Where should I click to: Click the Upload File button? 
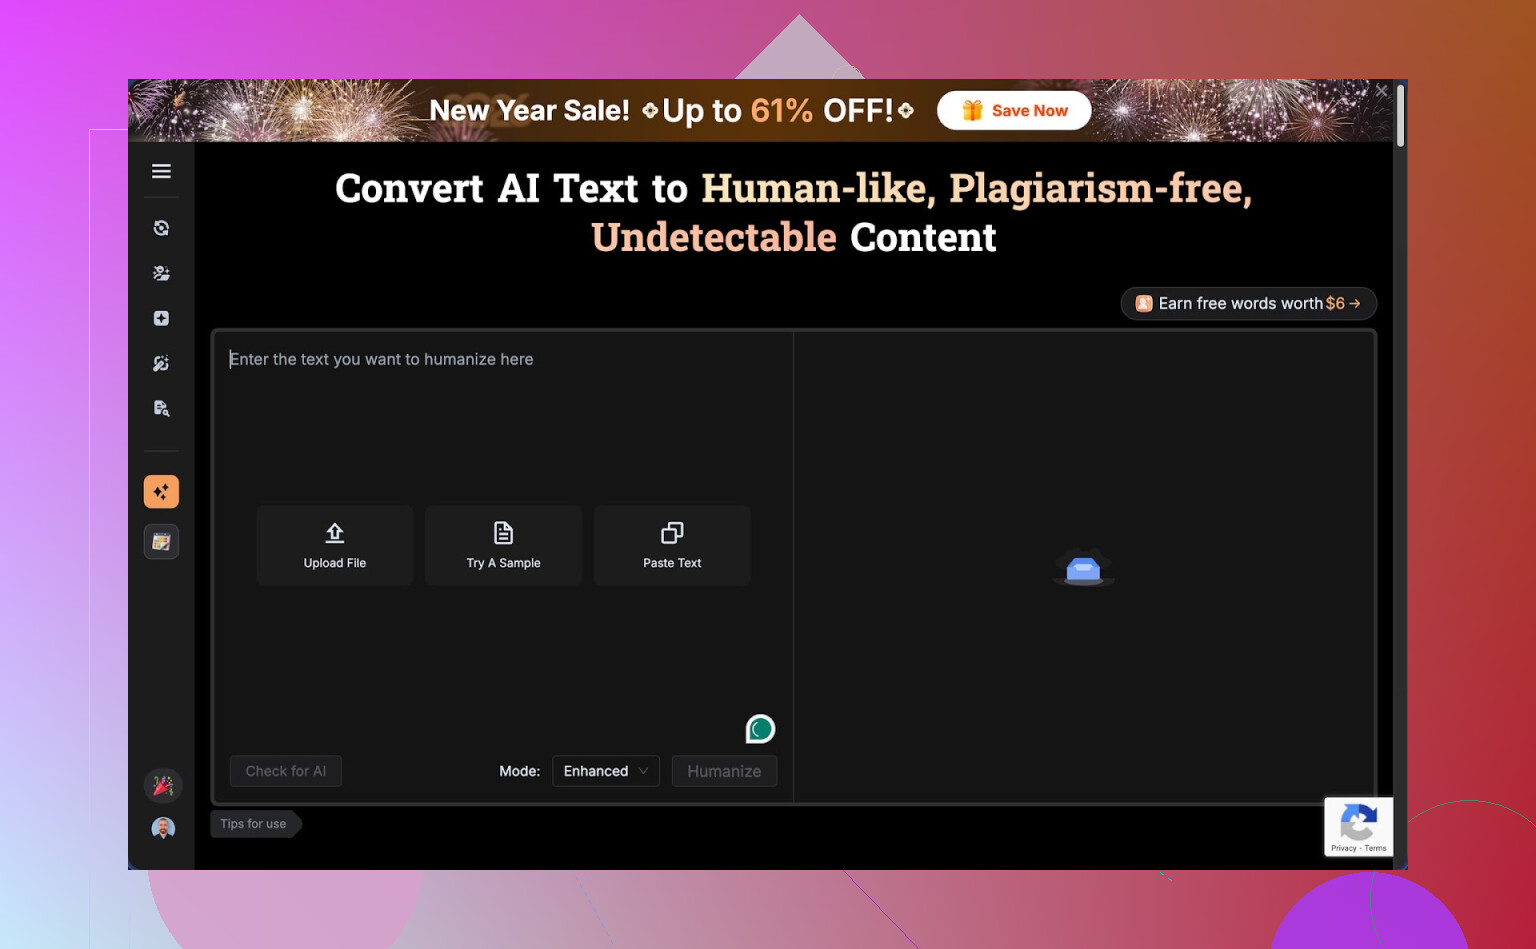tap(335, 546)
